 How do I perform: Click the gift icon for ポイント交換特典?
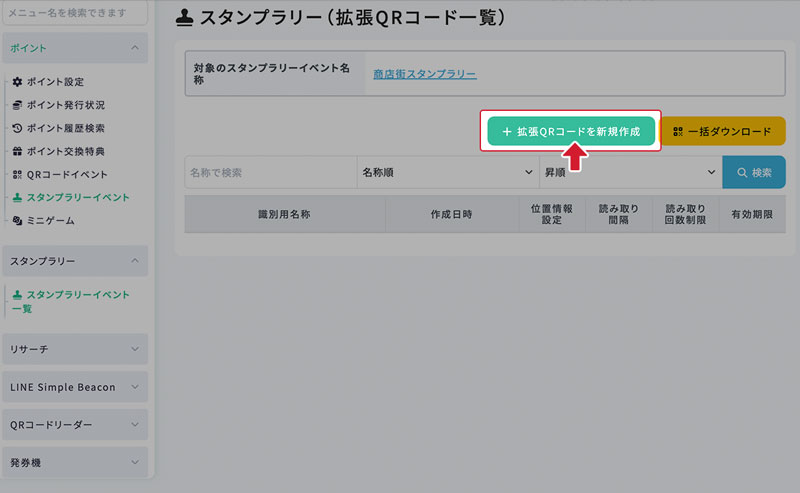pyautogui.click(x=17, y=151)
